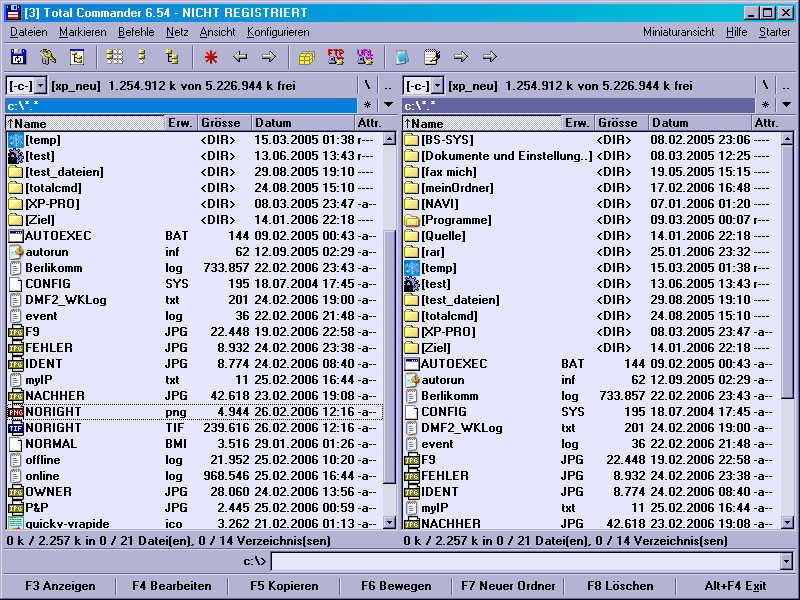Open the Dateien menu
This screenshot has width=800, height=600.
pyautogui.click(x=29, y=32)
